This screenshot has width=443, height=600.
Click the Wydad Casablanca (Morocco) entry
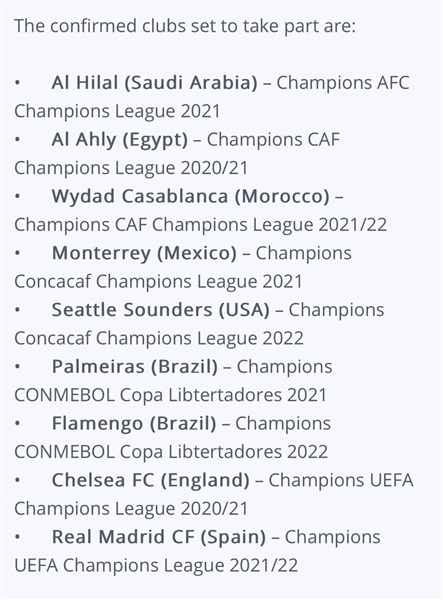click(191, 196)
